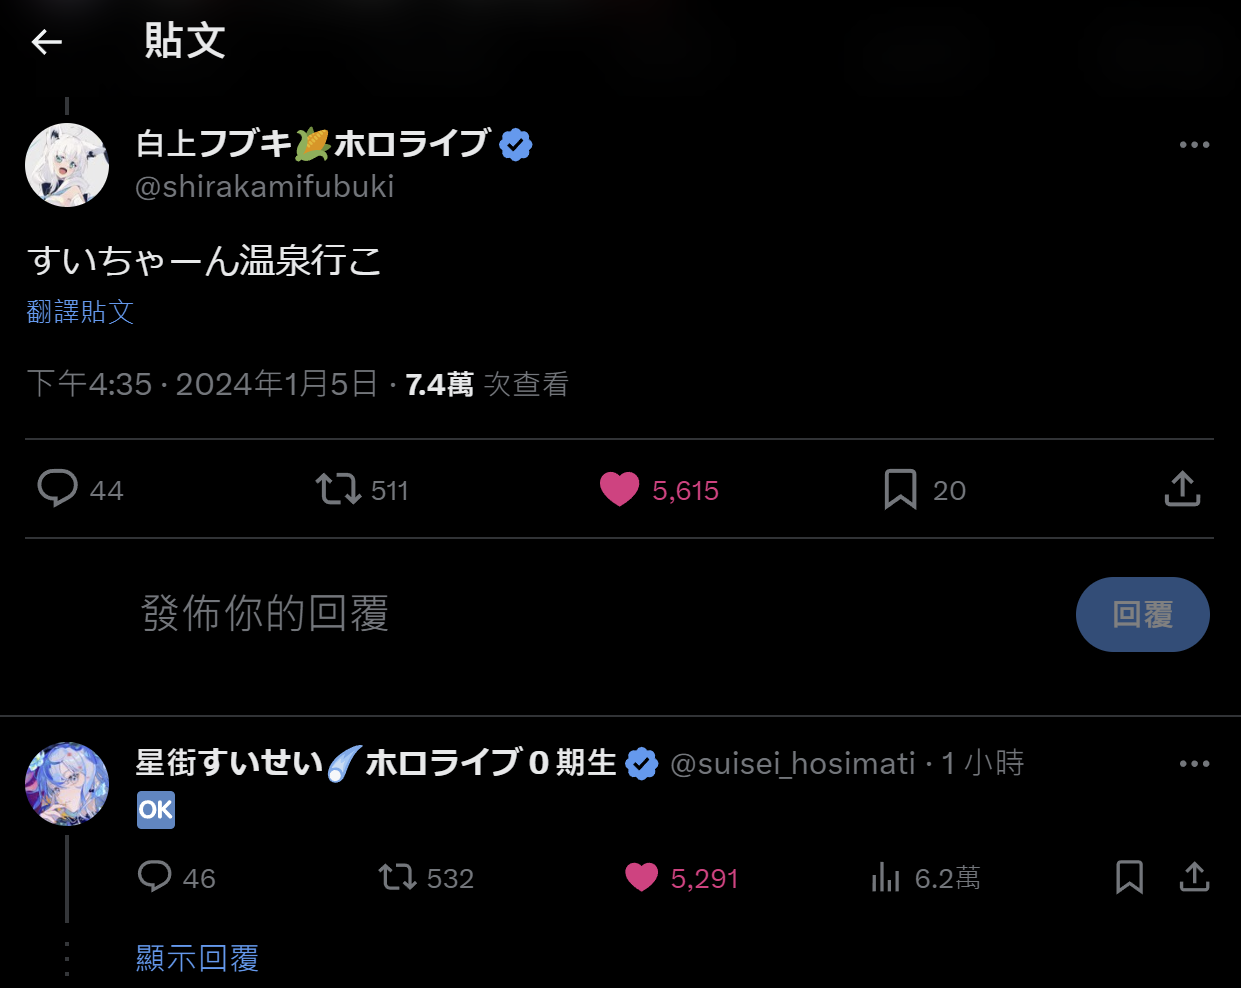Click the 翻譯貼文 translate link
The image size is (1241, 988).
(80, 312)
